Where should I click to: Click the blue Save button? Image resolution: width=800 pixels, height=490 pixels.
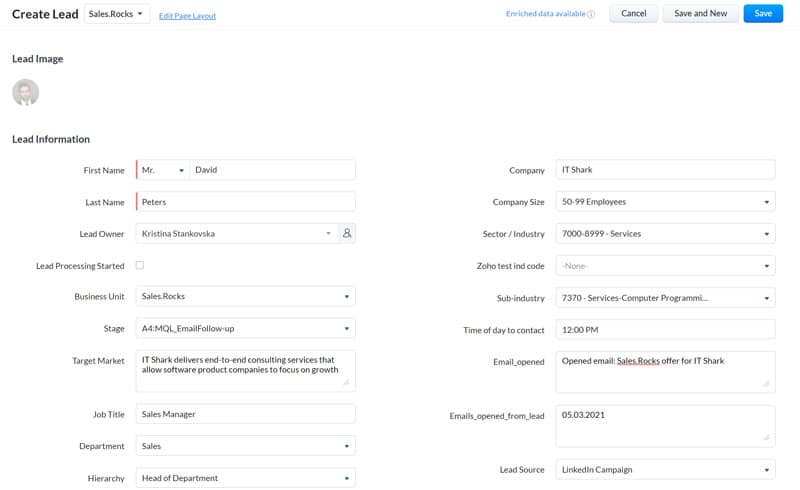(x=763, y=13)
